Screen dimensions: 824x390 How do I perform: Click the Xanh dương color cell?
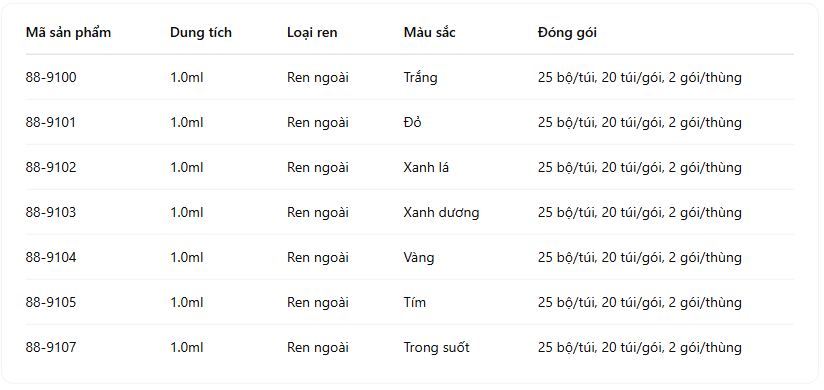tap(441, 213)
